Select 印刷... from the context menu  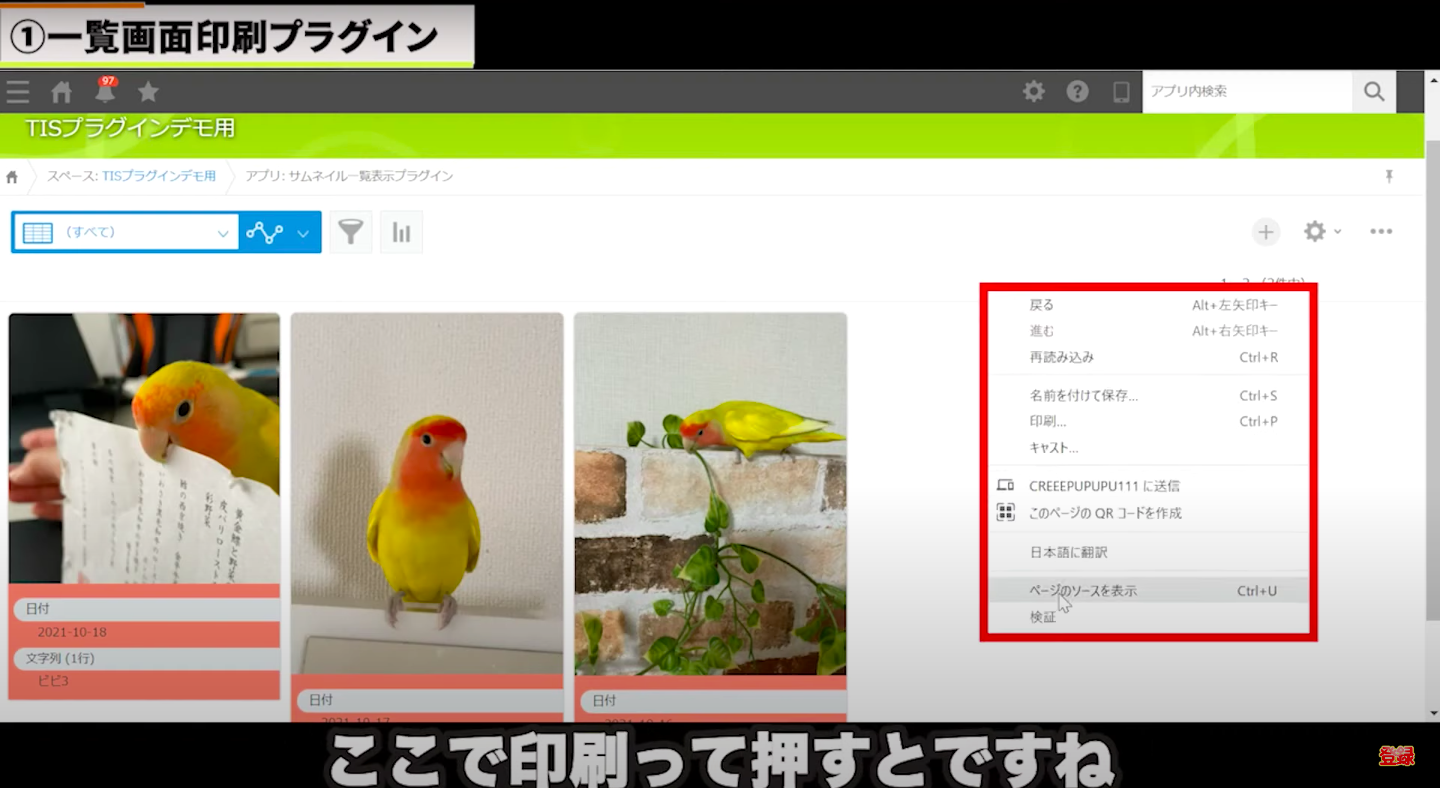1047,422
